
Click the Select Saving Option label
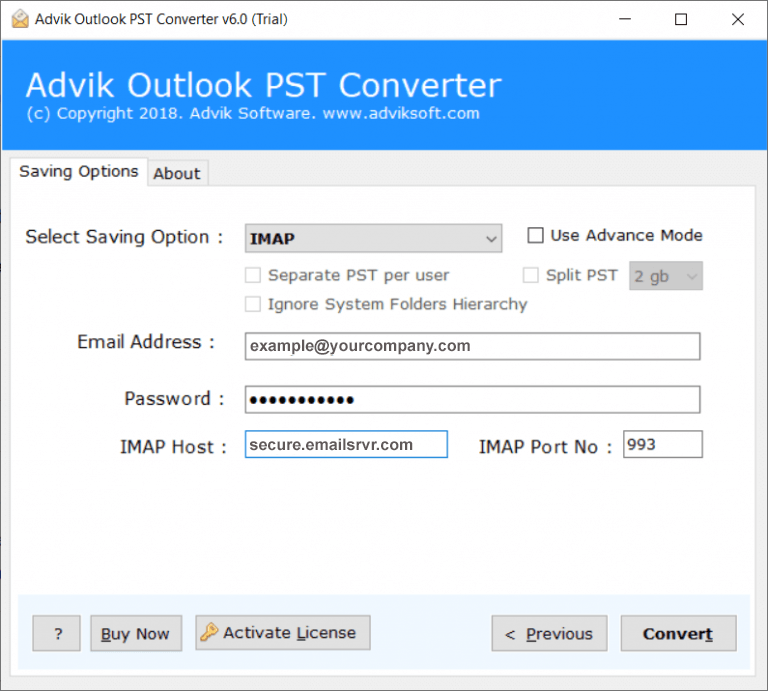pyautogui.click(x=124, y=237)
